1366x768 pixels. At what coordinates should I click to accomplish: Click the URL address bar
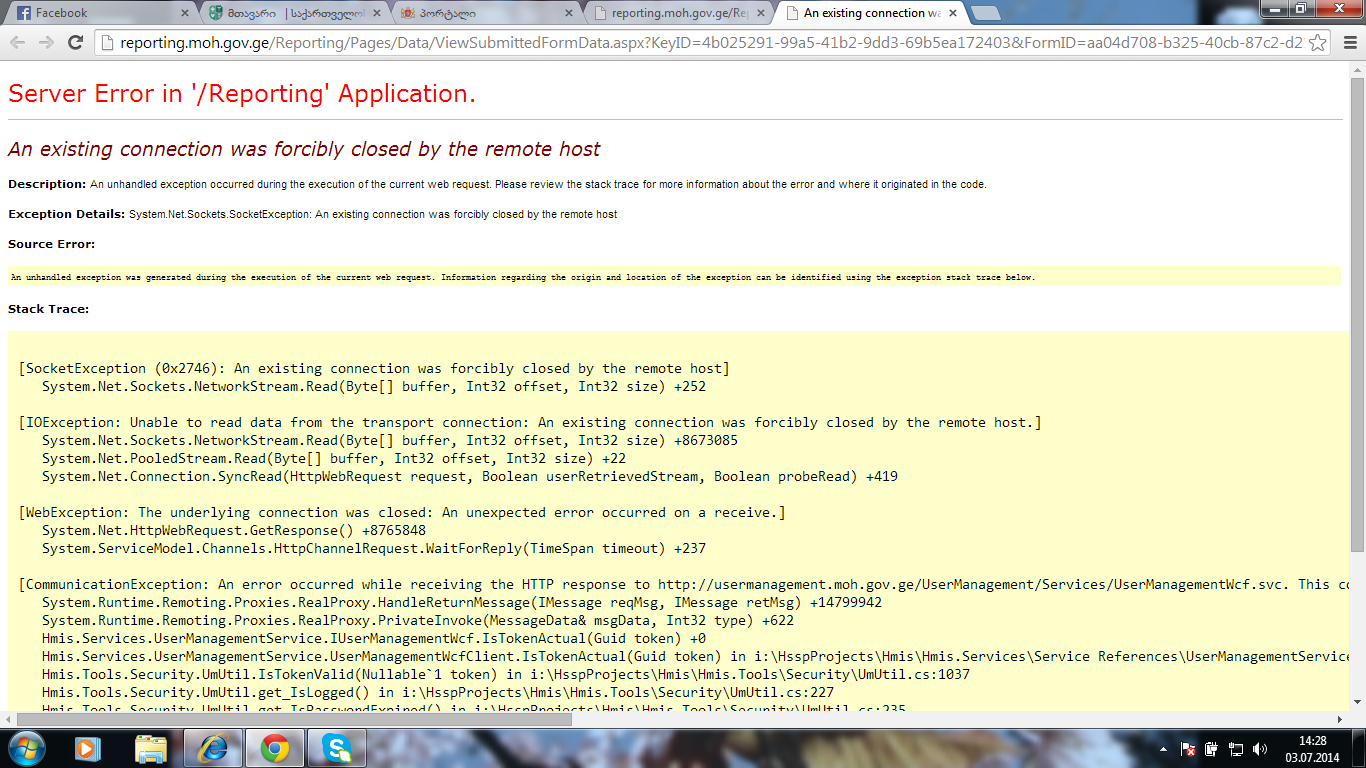700,43
